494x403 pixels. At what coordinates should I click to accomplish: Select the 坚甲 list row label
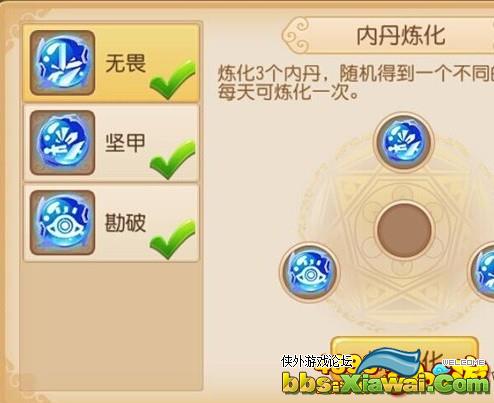(x=125, y=143)
